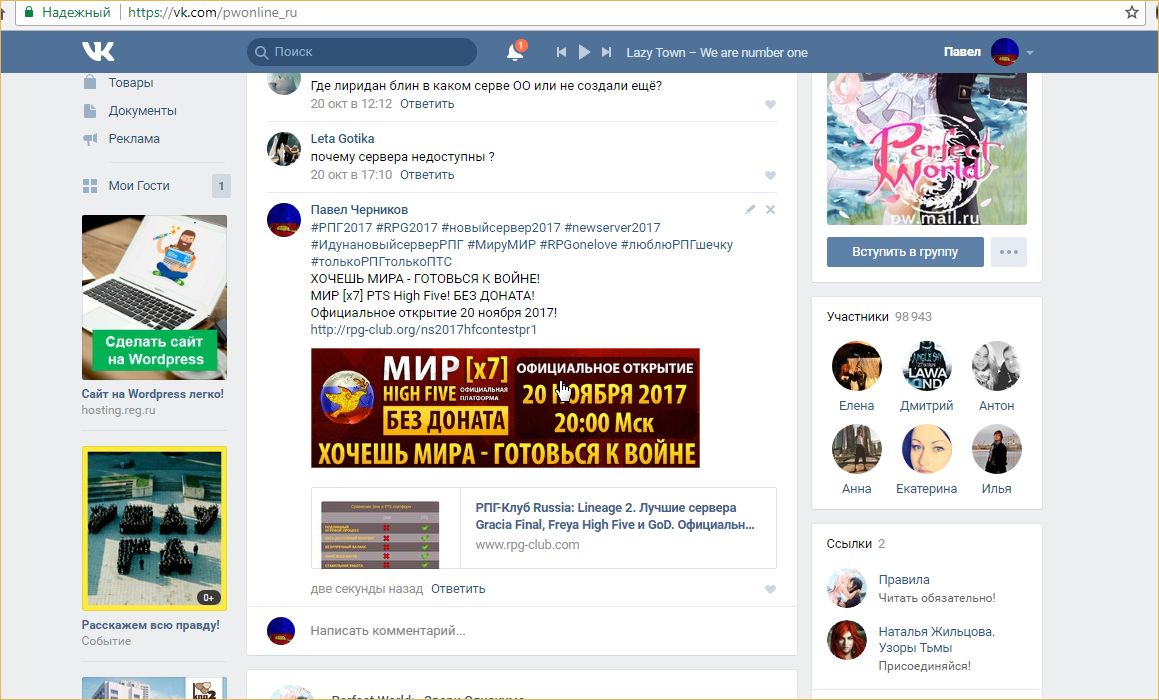
Task: Like the liridan server question comment
Action: 770,105
